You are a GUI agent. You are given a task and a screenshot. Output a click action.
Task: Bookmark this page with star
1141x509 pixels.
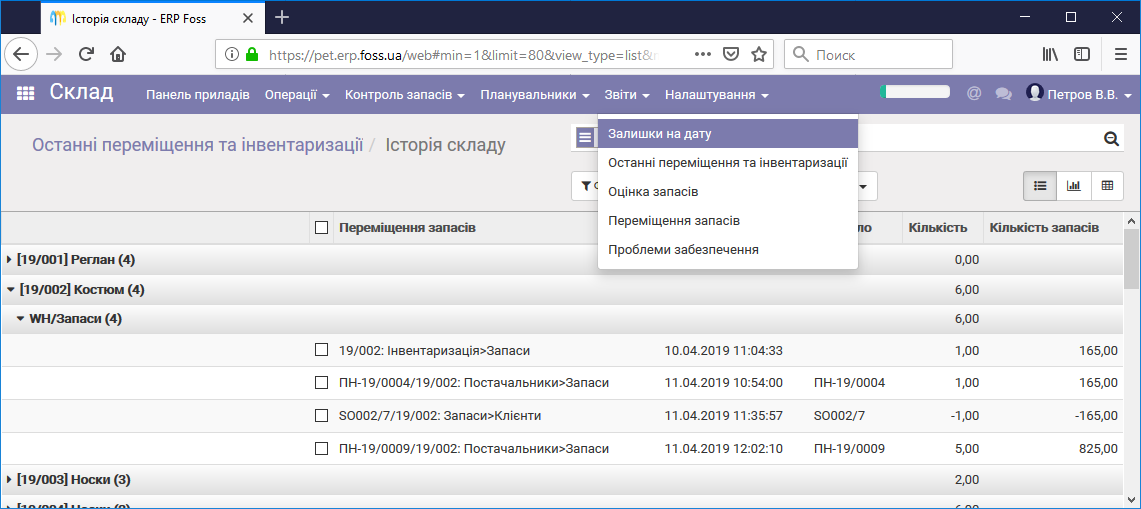pos(759,54)
